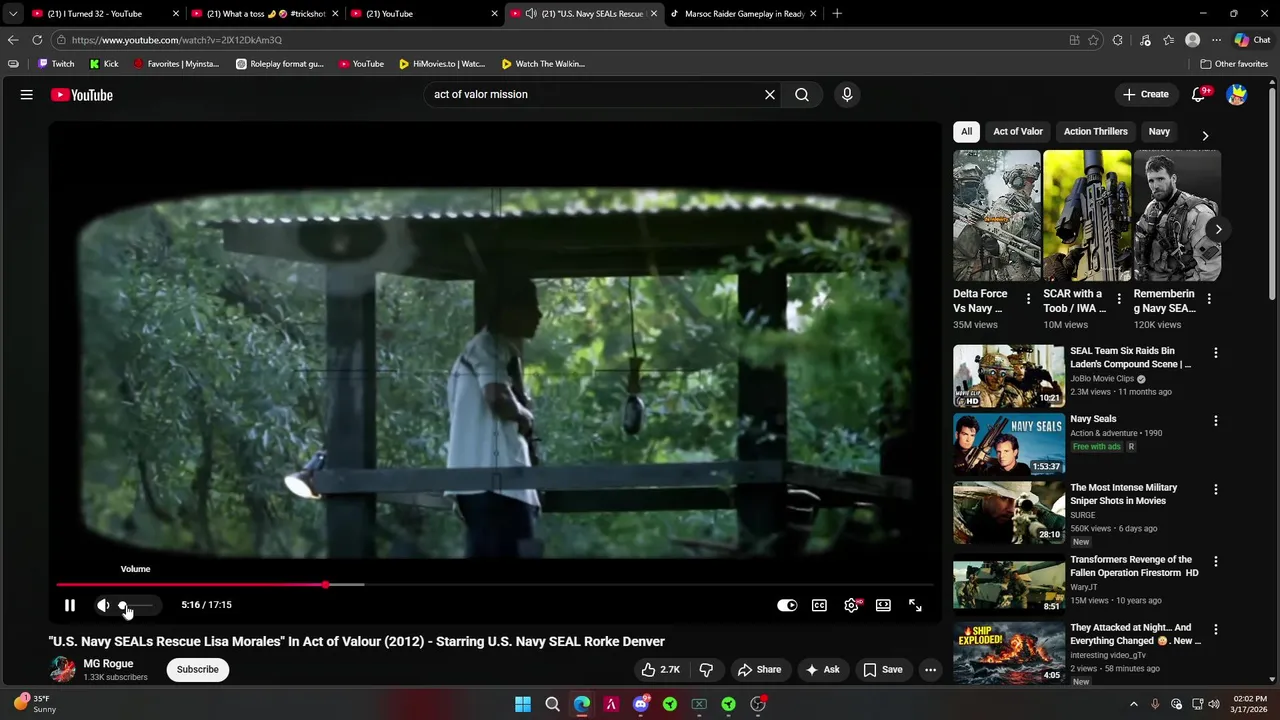The image size is (1280, 720).
Task: Click the search magnifier button
Action: tap(802, 94)
